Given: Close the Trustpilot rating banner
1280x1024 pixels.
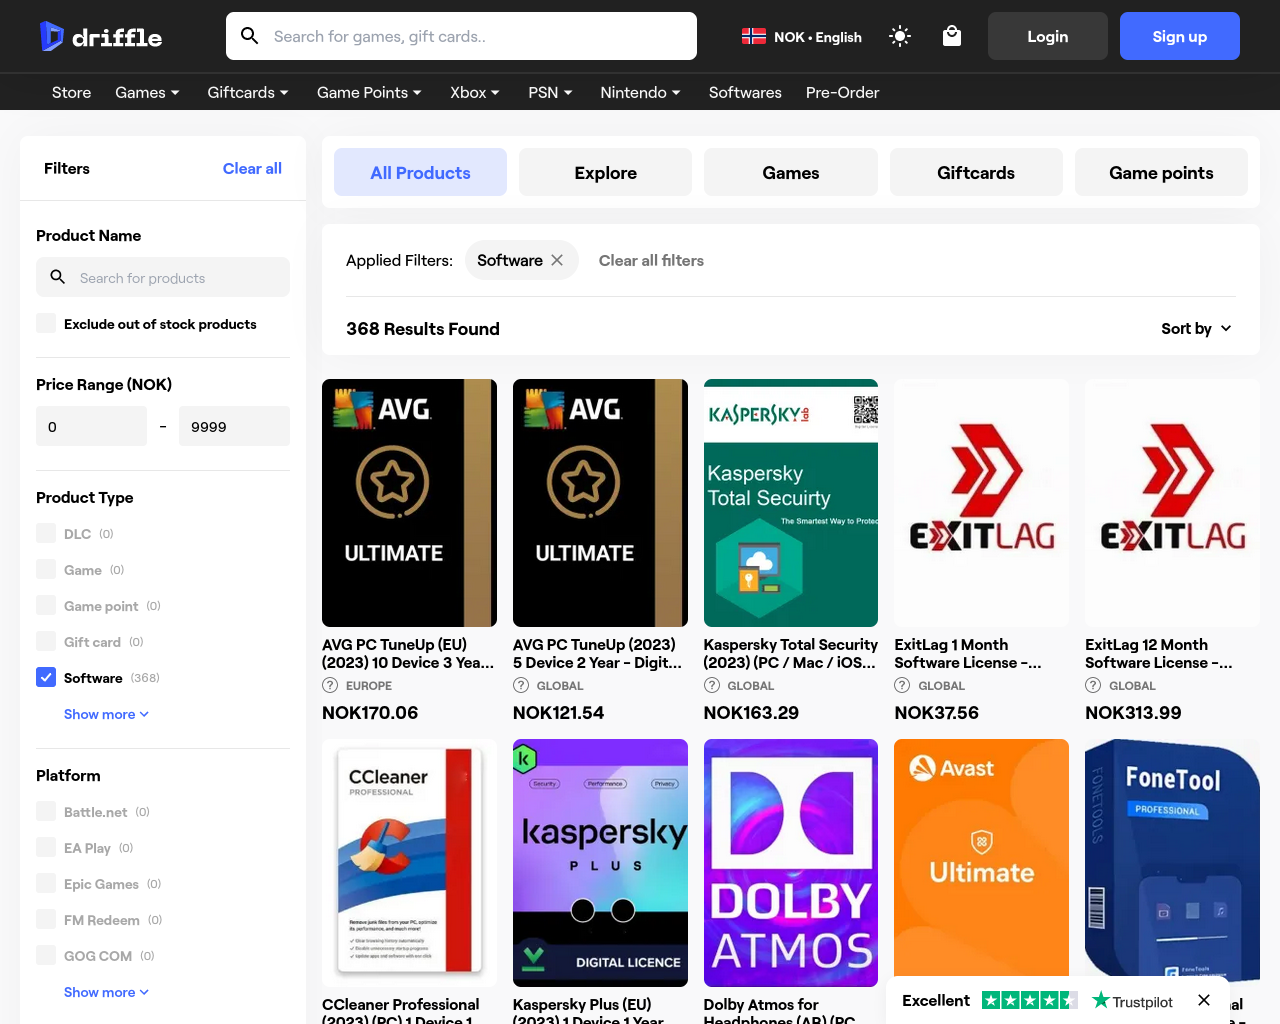Looking at the screenshot, I should 1204,1000.
